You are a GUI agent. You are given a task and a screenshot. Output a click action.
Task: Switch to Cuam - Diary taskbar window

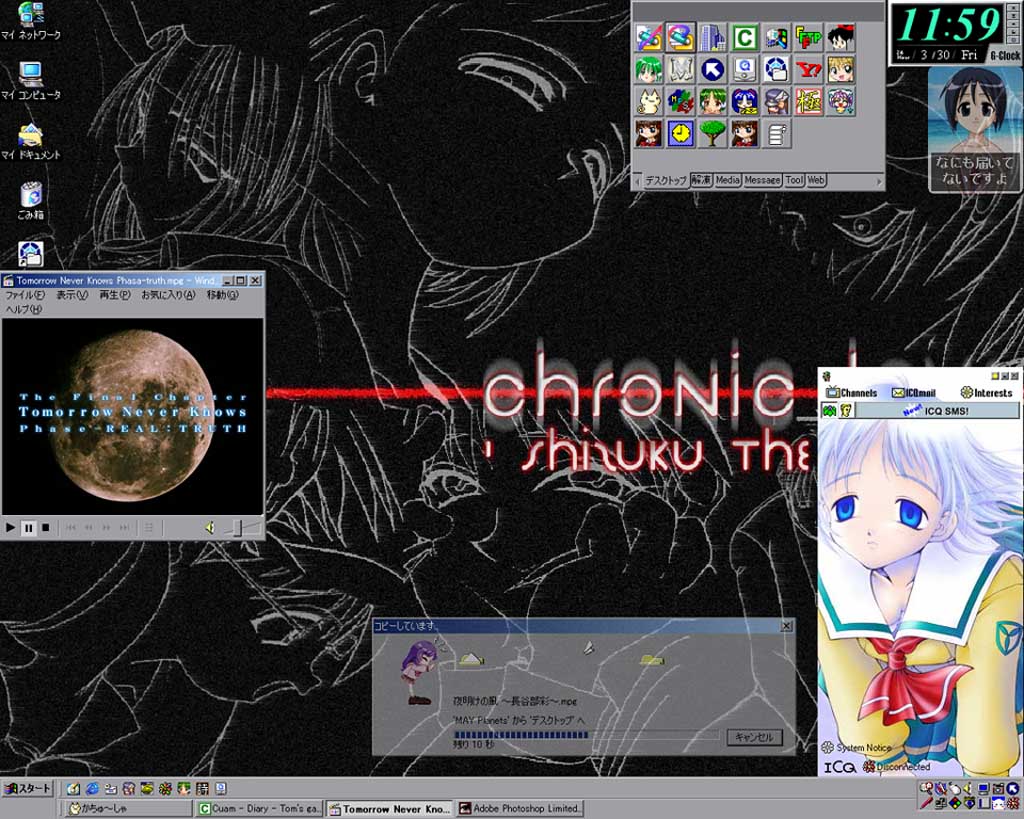(260, 809)
